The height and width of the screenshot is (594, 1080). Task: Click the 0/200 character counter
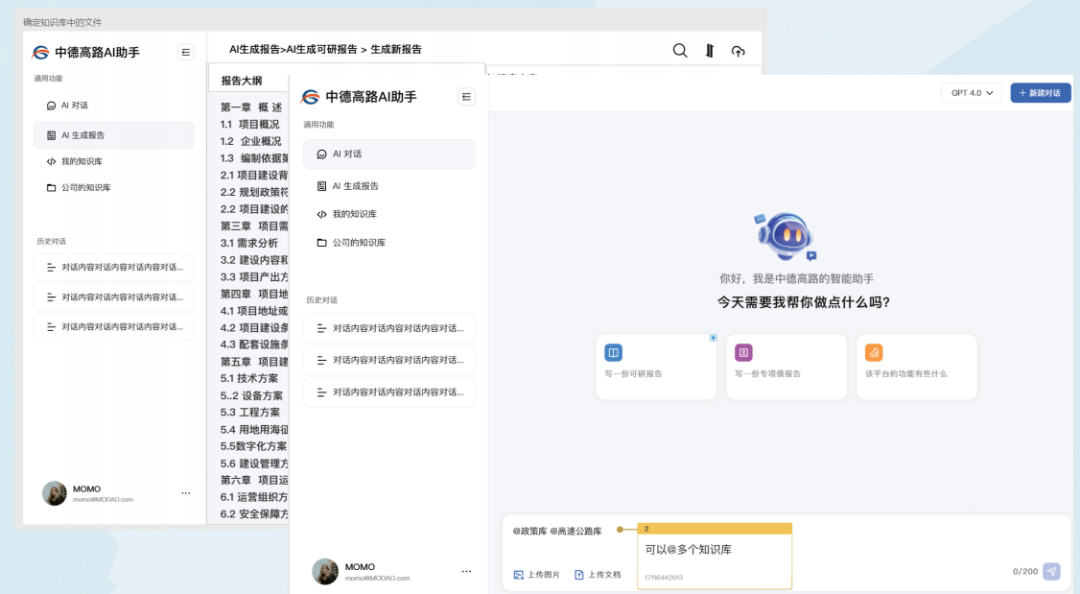coord(1025,571)
